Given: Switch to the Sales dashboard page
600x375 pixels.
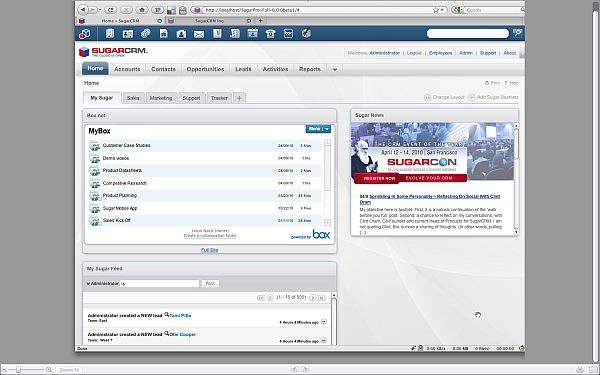Looking at the screenshot, I should coord(133,98).
